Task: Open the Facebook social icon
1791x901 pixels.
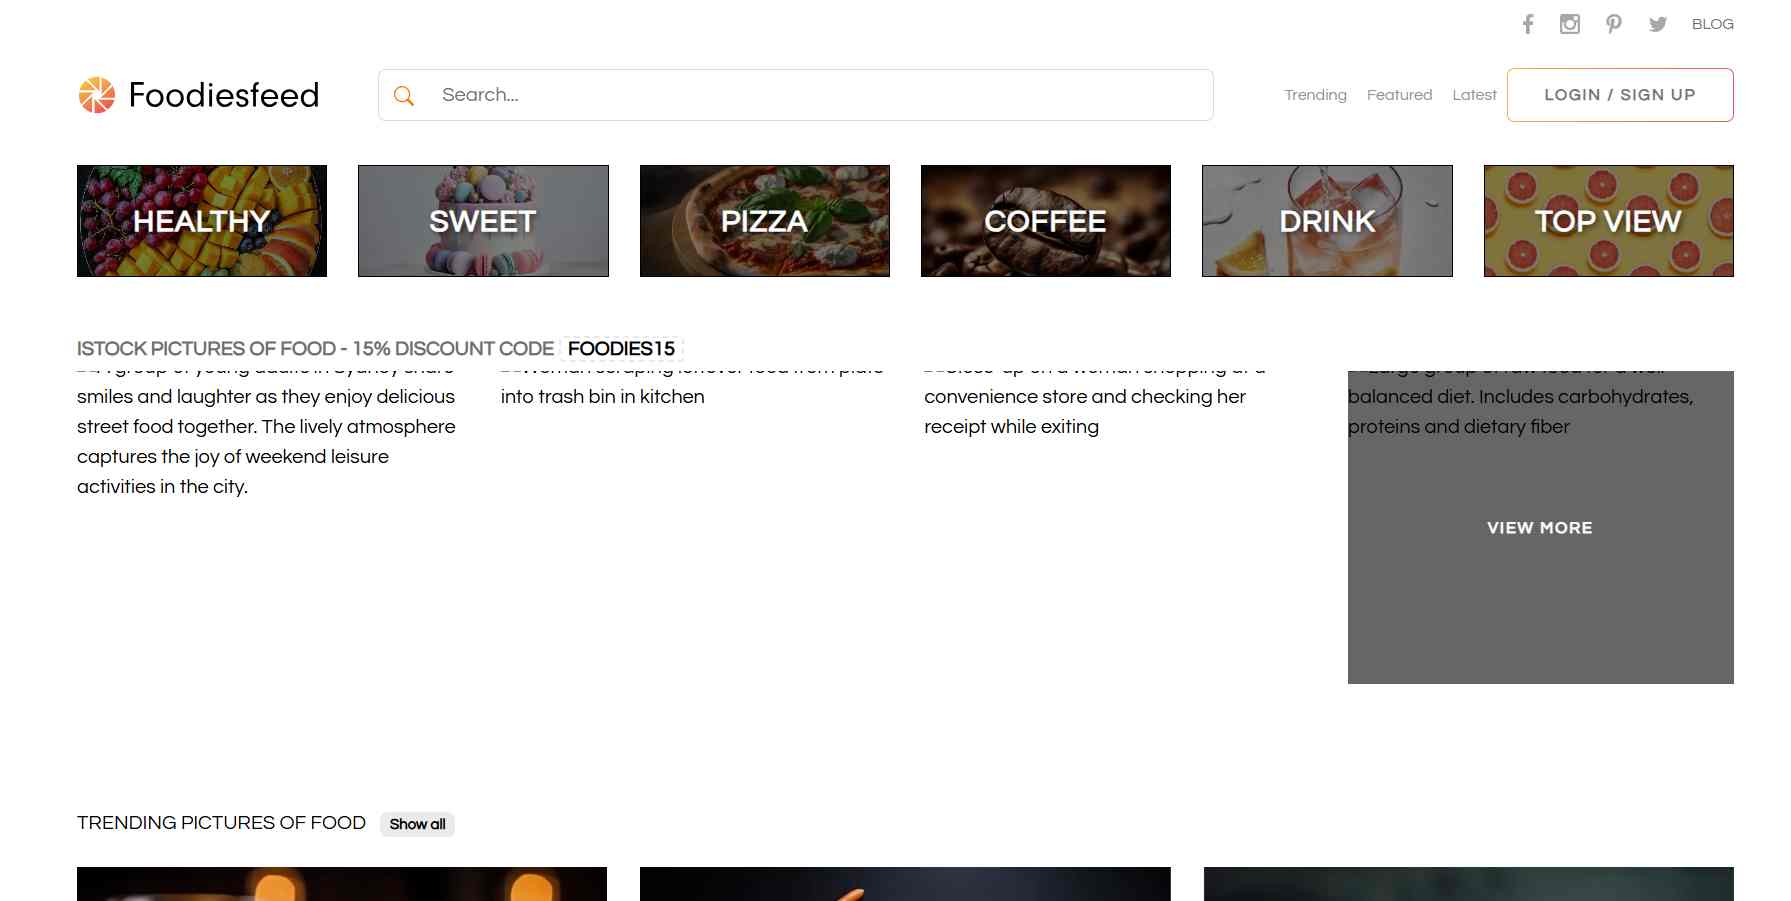Action: [x=1527, y=24]
